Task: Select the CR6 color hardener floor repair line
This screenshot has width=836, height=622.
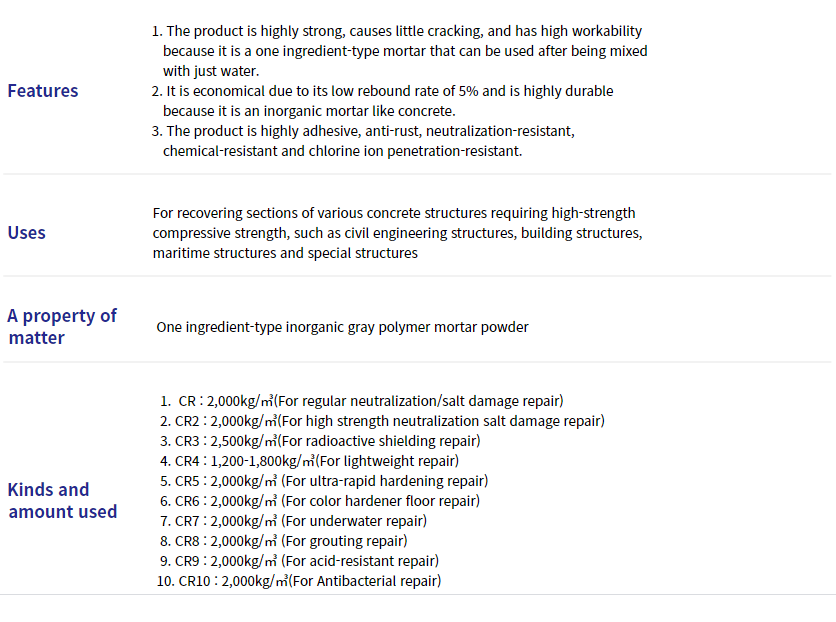Action: click(x=320, y=501)
